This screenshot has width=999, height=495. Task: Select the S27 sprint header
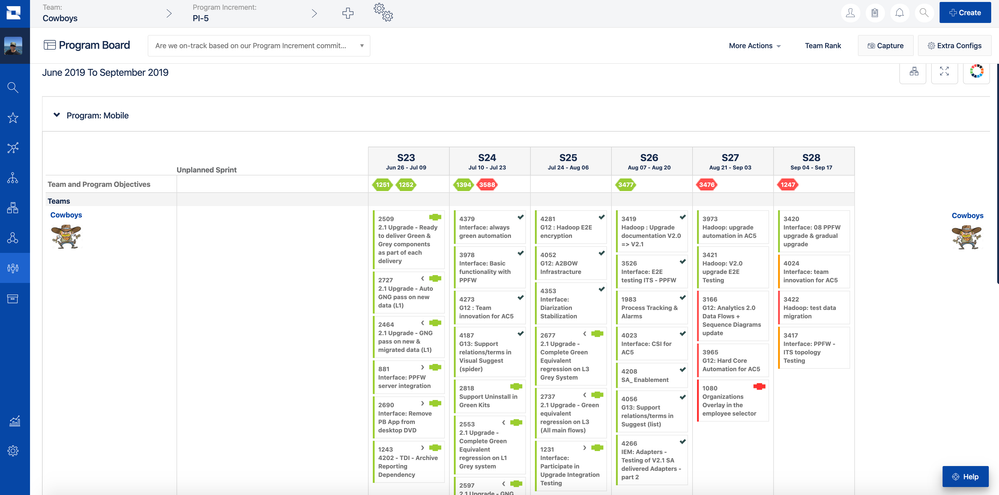pyautogui.click(x=733, y=161)
